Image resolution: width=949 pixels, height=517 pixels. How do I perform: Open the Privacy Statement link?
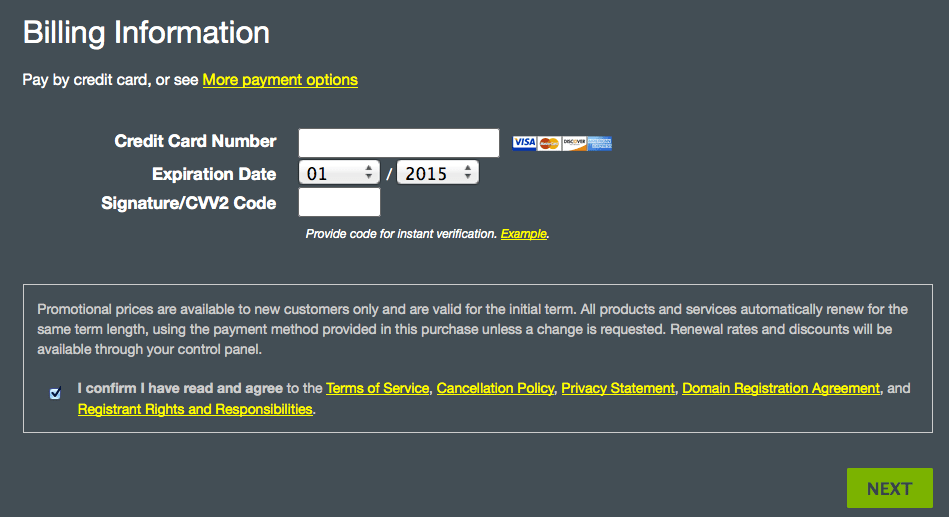pyautogui.click(x=618, y=388)
